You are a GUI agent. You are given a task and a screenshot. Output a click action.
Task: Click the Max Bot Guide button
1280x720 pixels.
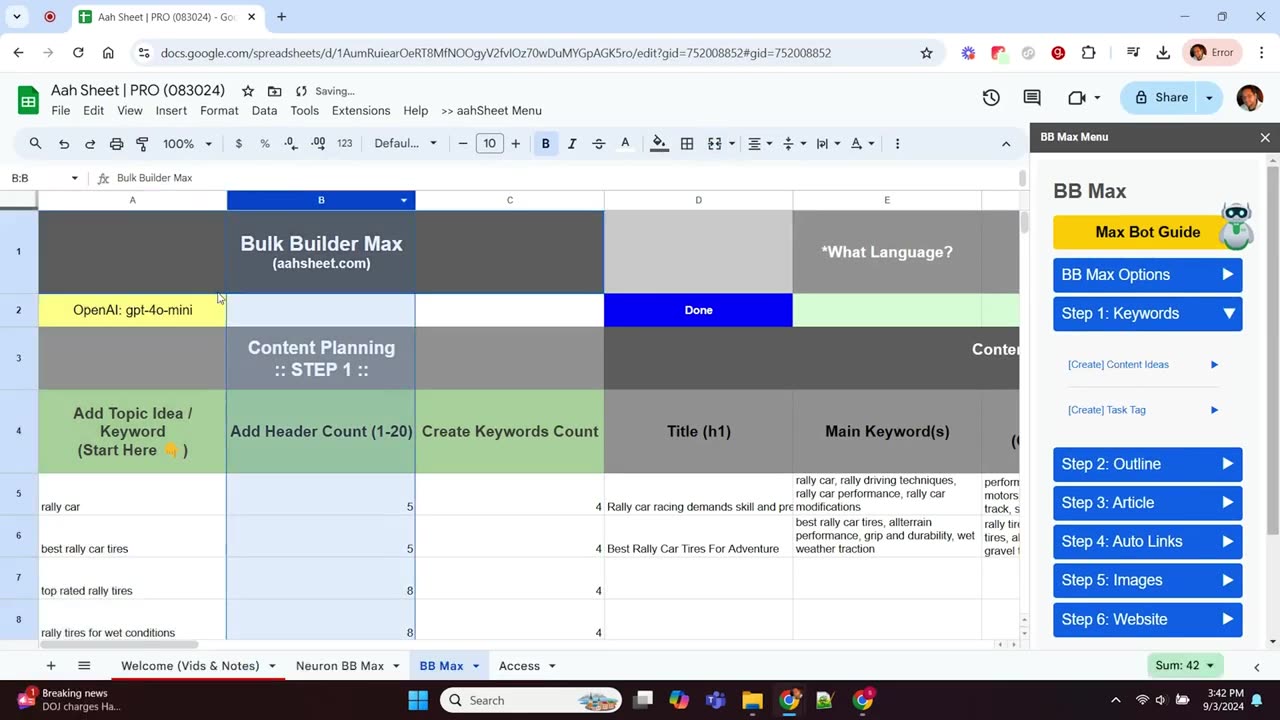click(1147, 232)
